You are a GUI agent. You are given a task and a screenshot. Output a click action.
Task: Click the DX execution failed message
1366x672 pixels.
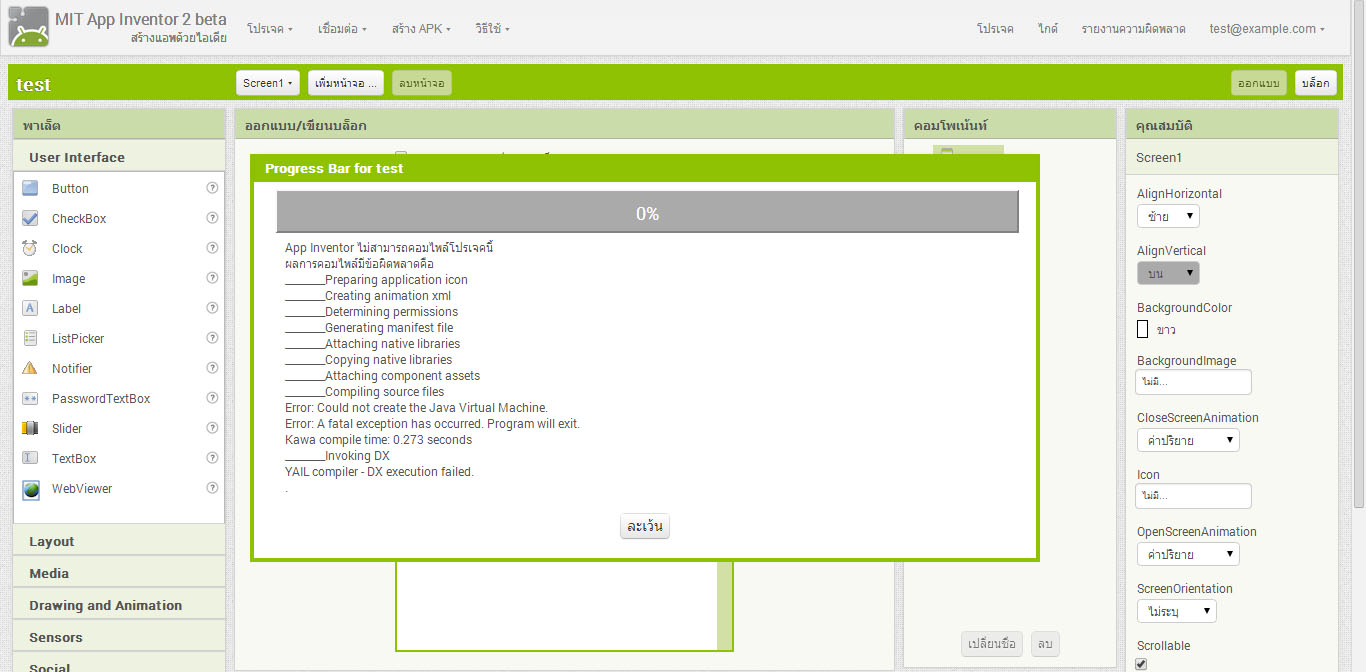379,472
